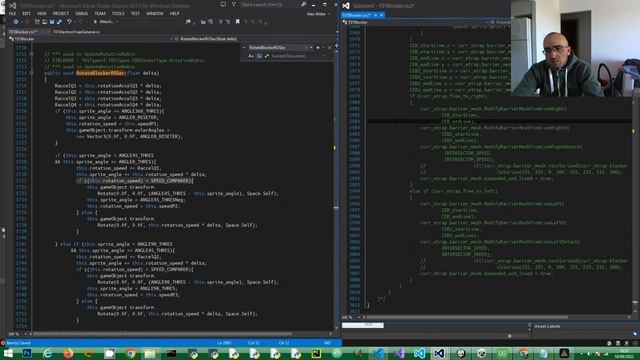Screen dimensions: 640x360
Task: Open the TEST menu
Action: click(x=135, y=13)
